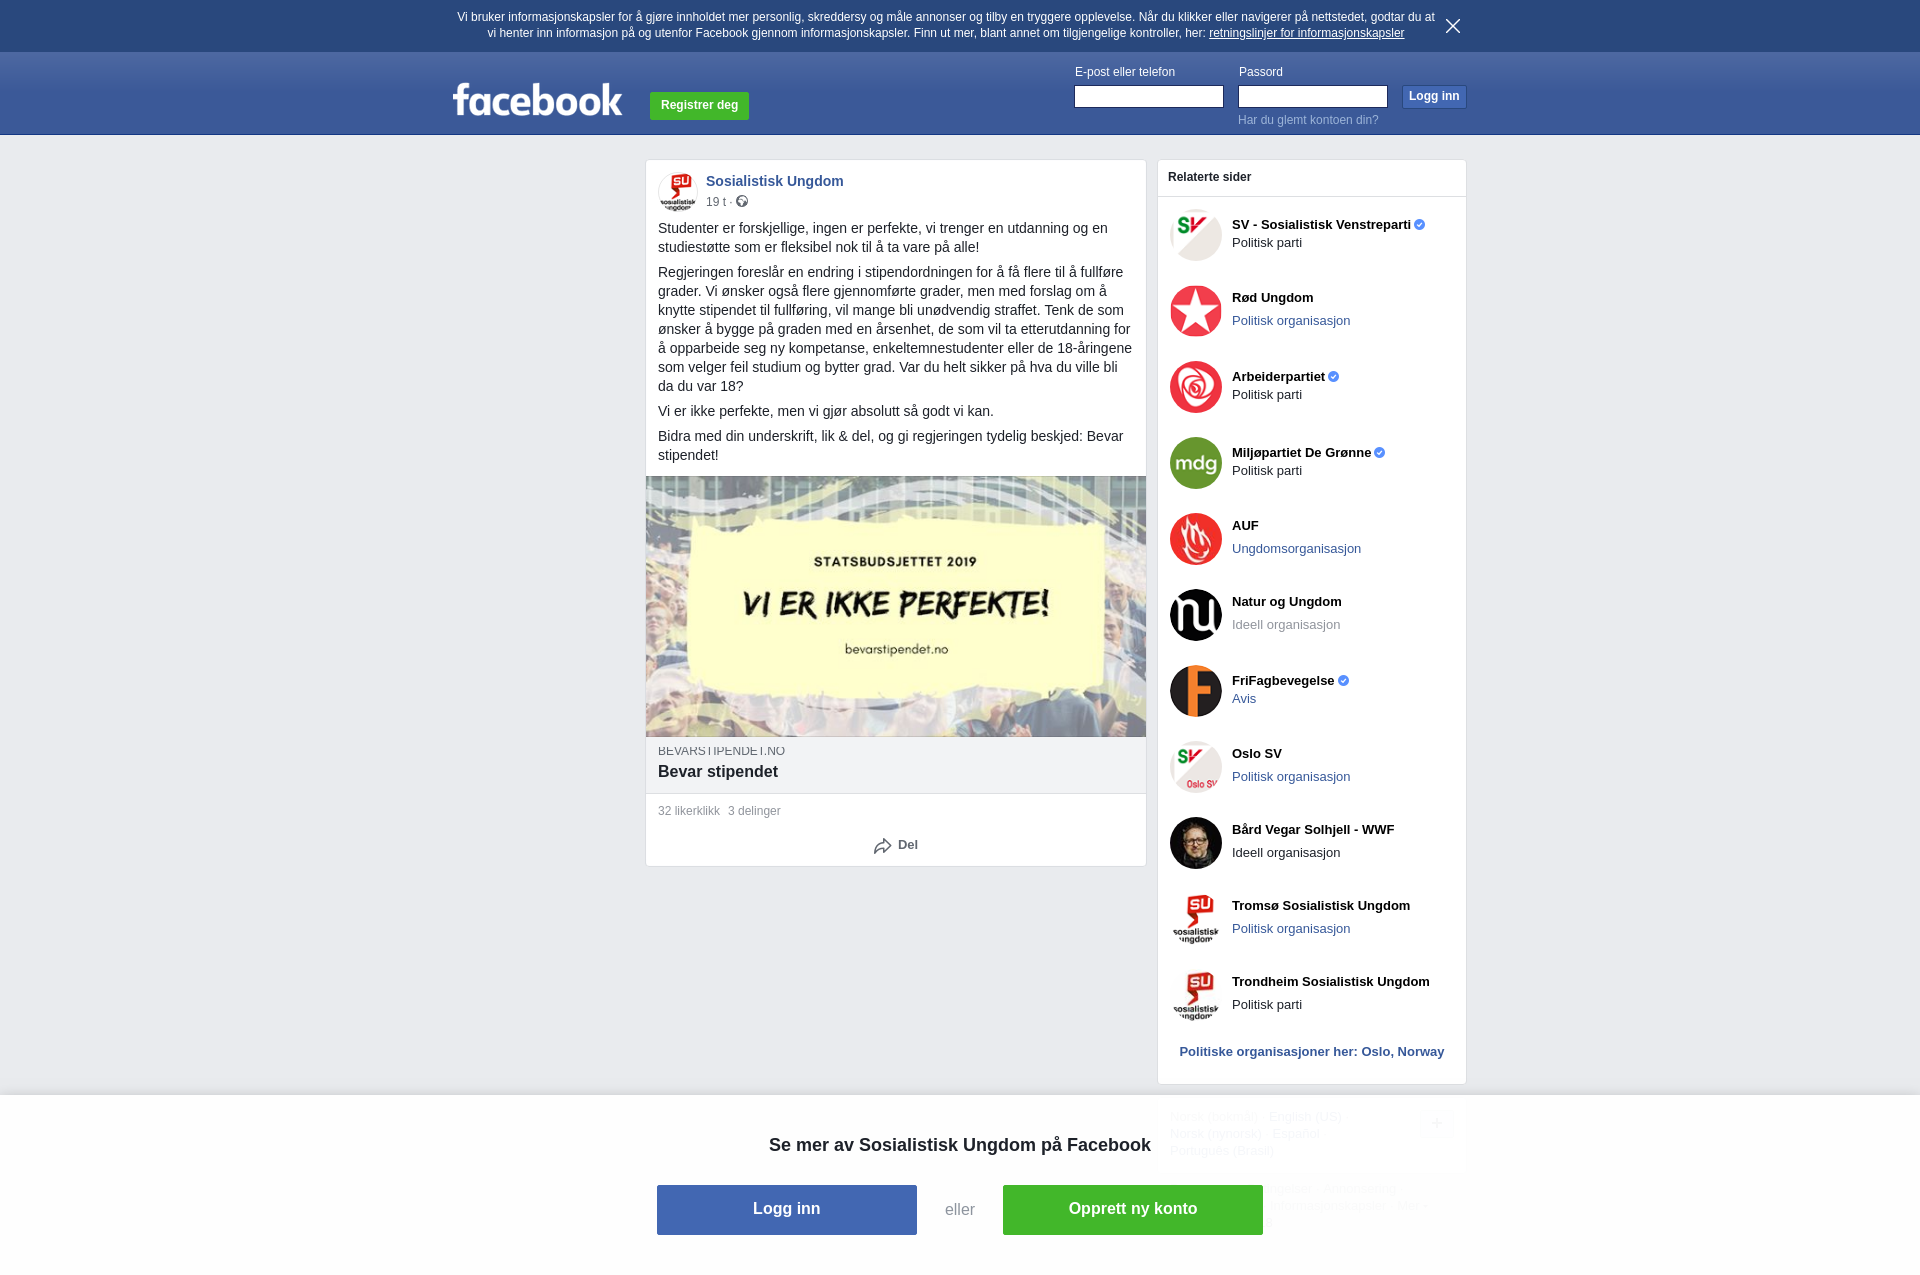Click the E-post eller telefon field
Image resolution: width=1920 pixels, height=1275 pixels.
click(1149, 96)
